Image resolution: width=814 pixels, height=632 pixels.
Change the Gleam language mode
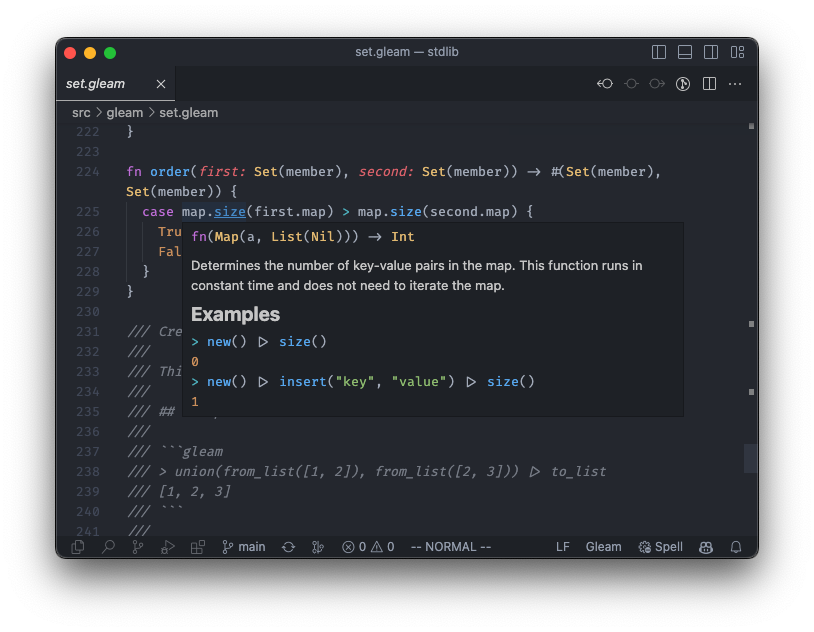click(603, 547)
